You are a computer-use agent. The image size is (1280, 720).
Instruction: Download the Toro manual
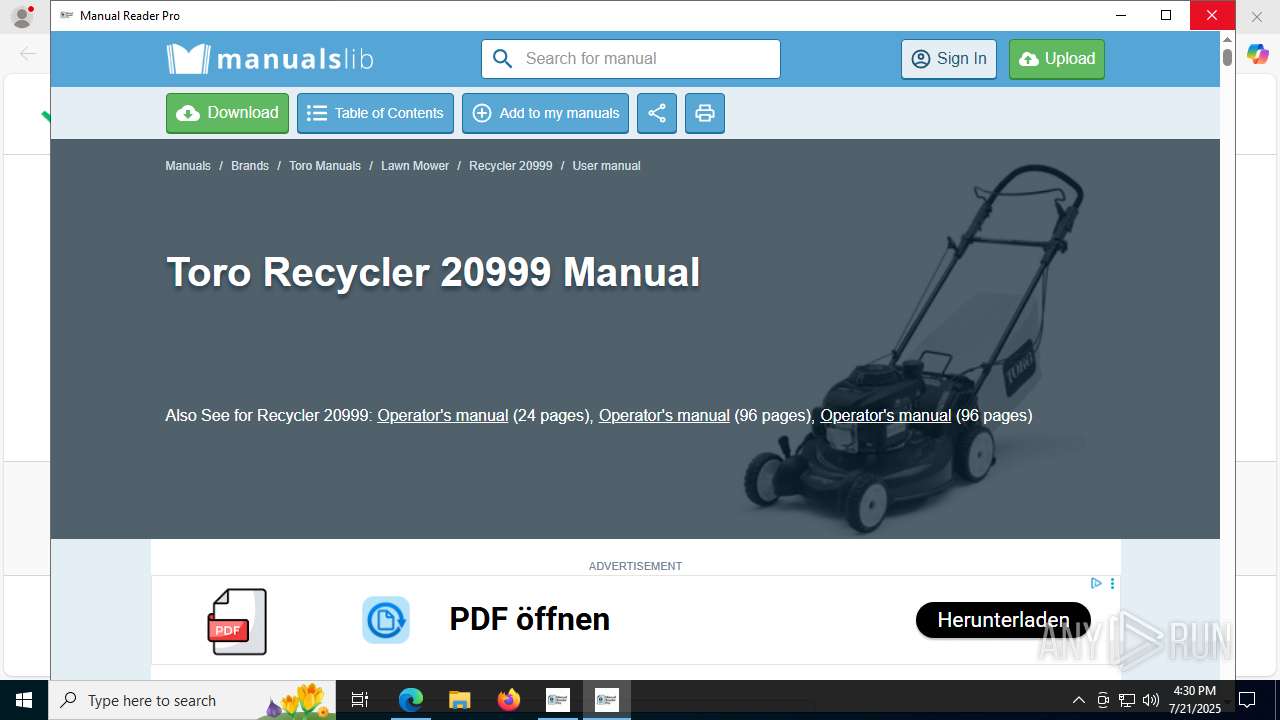coord(227,113)
